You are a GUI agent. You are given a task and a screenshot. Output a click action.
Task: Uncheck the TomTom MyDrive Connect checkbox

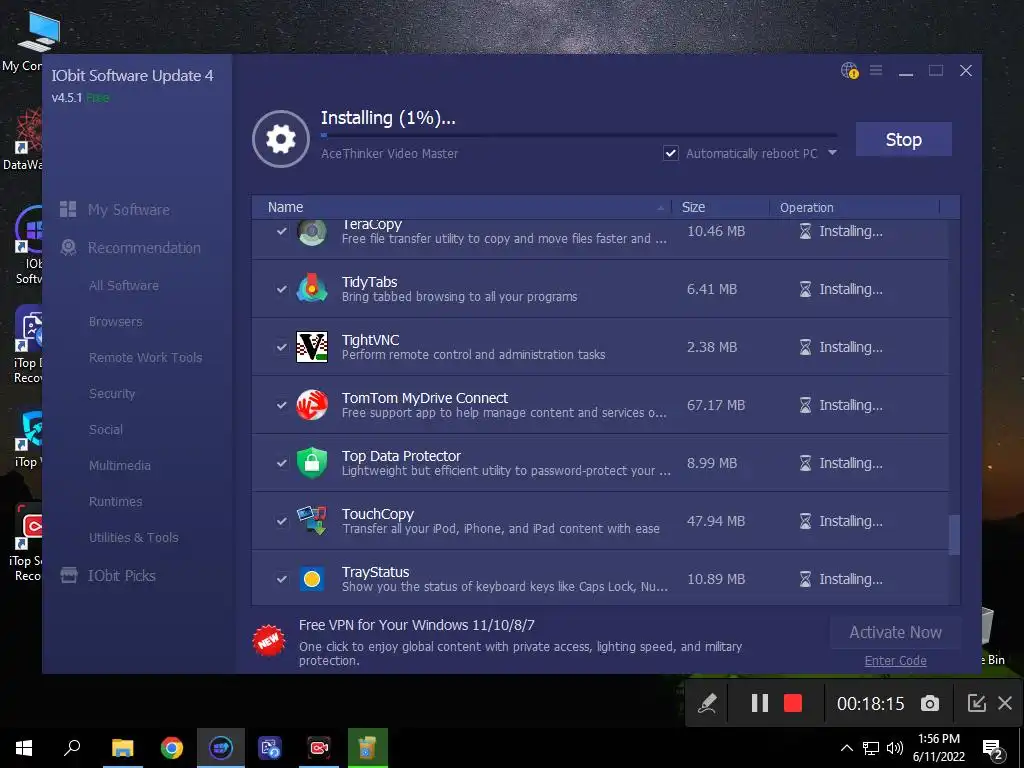point(281,405)
